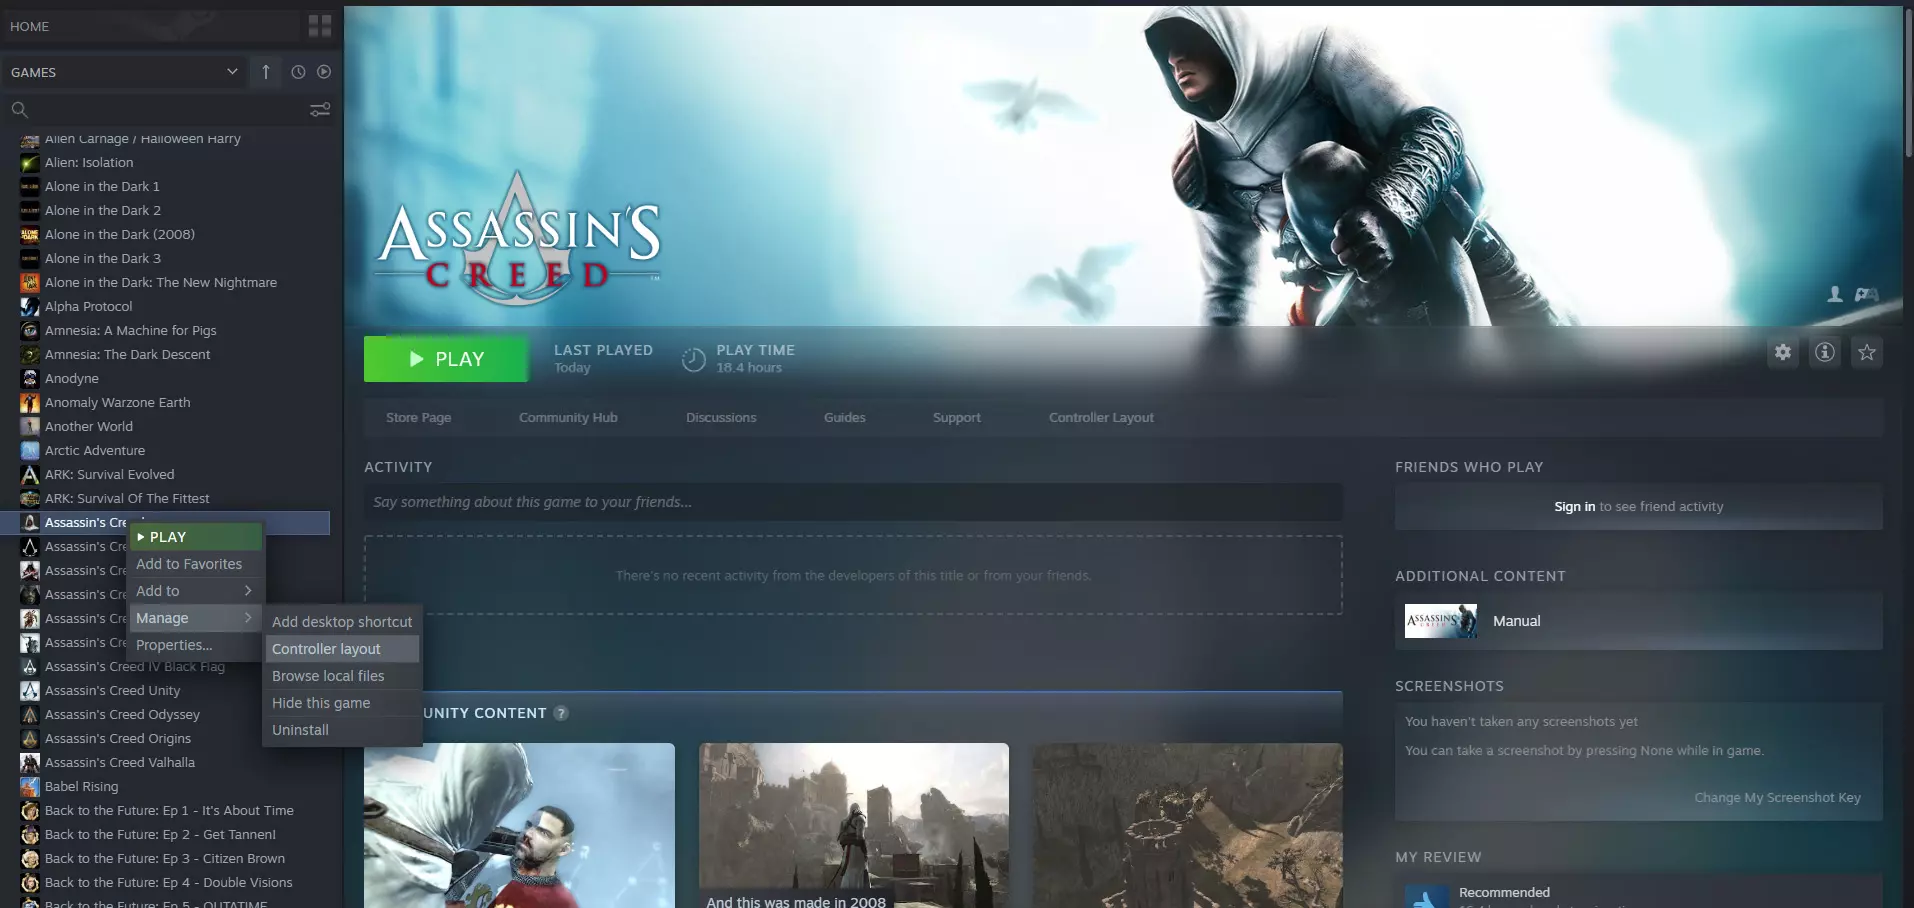Viewport: 1914px width, 908px height.
Task: Open the Guides tab
Action: [x=845, y=417]
